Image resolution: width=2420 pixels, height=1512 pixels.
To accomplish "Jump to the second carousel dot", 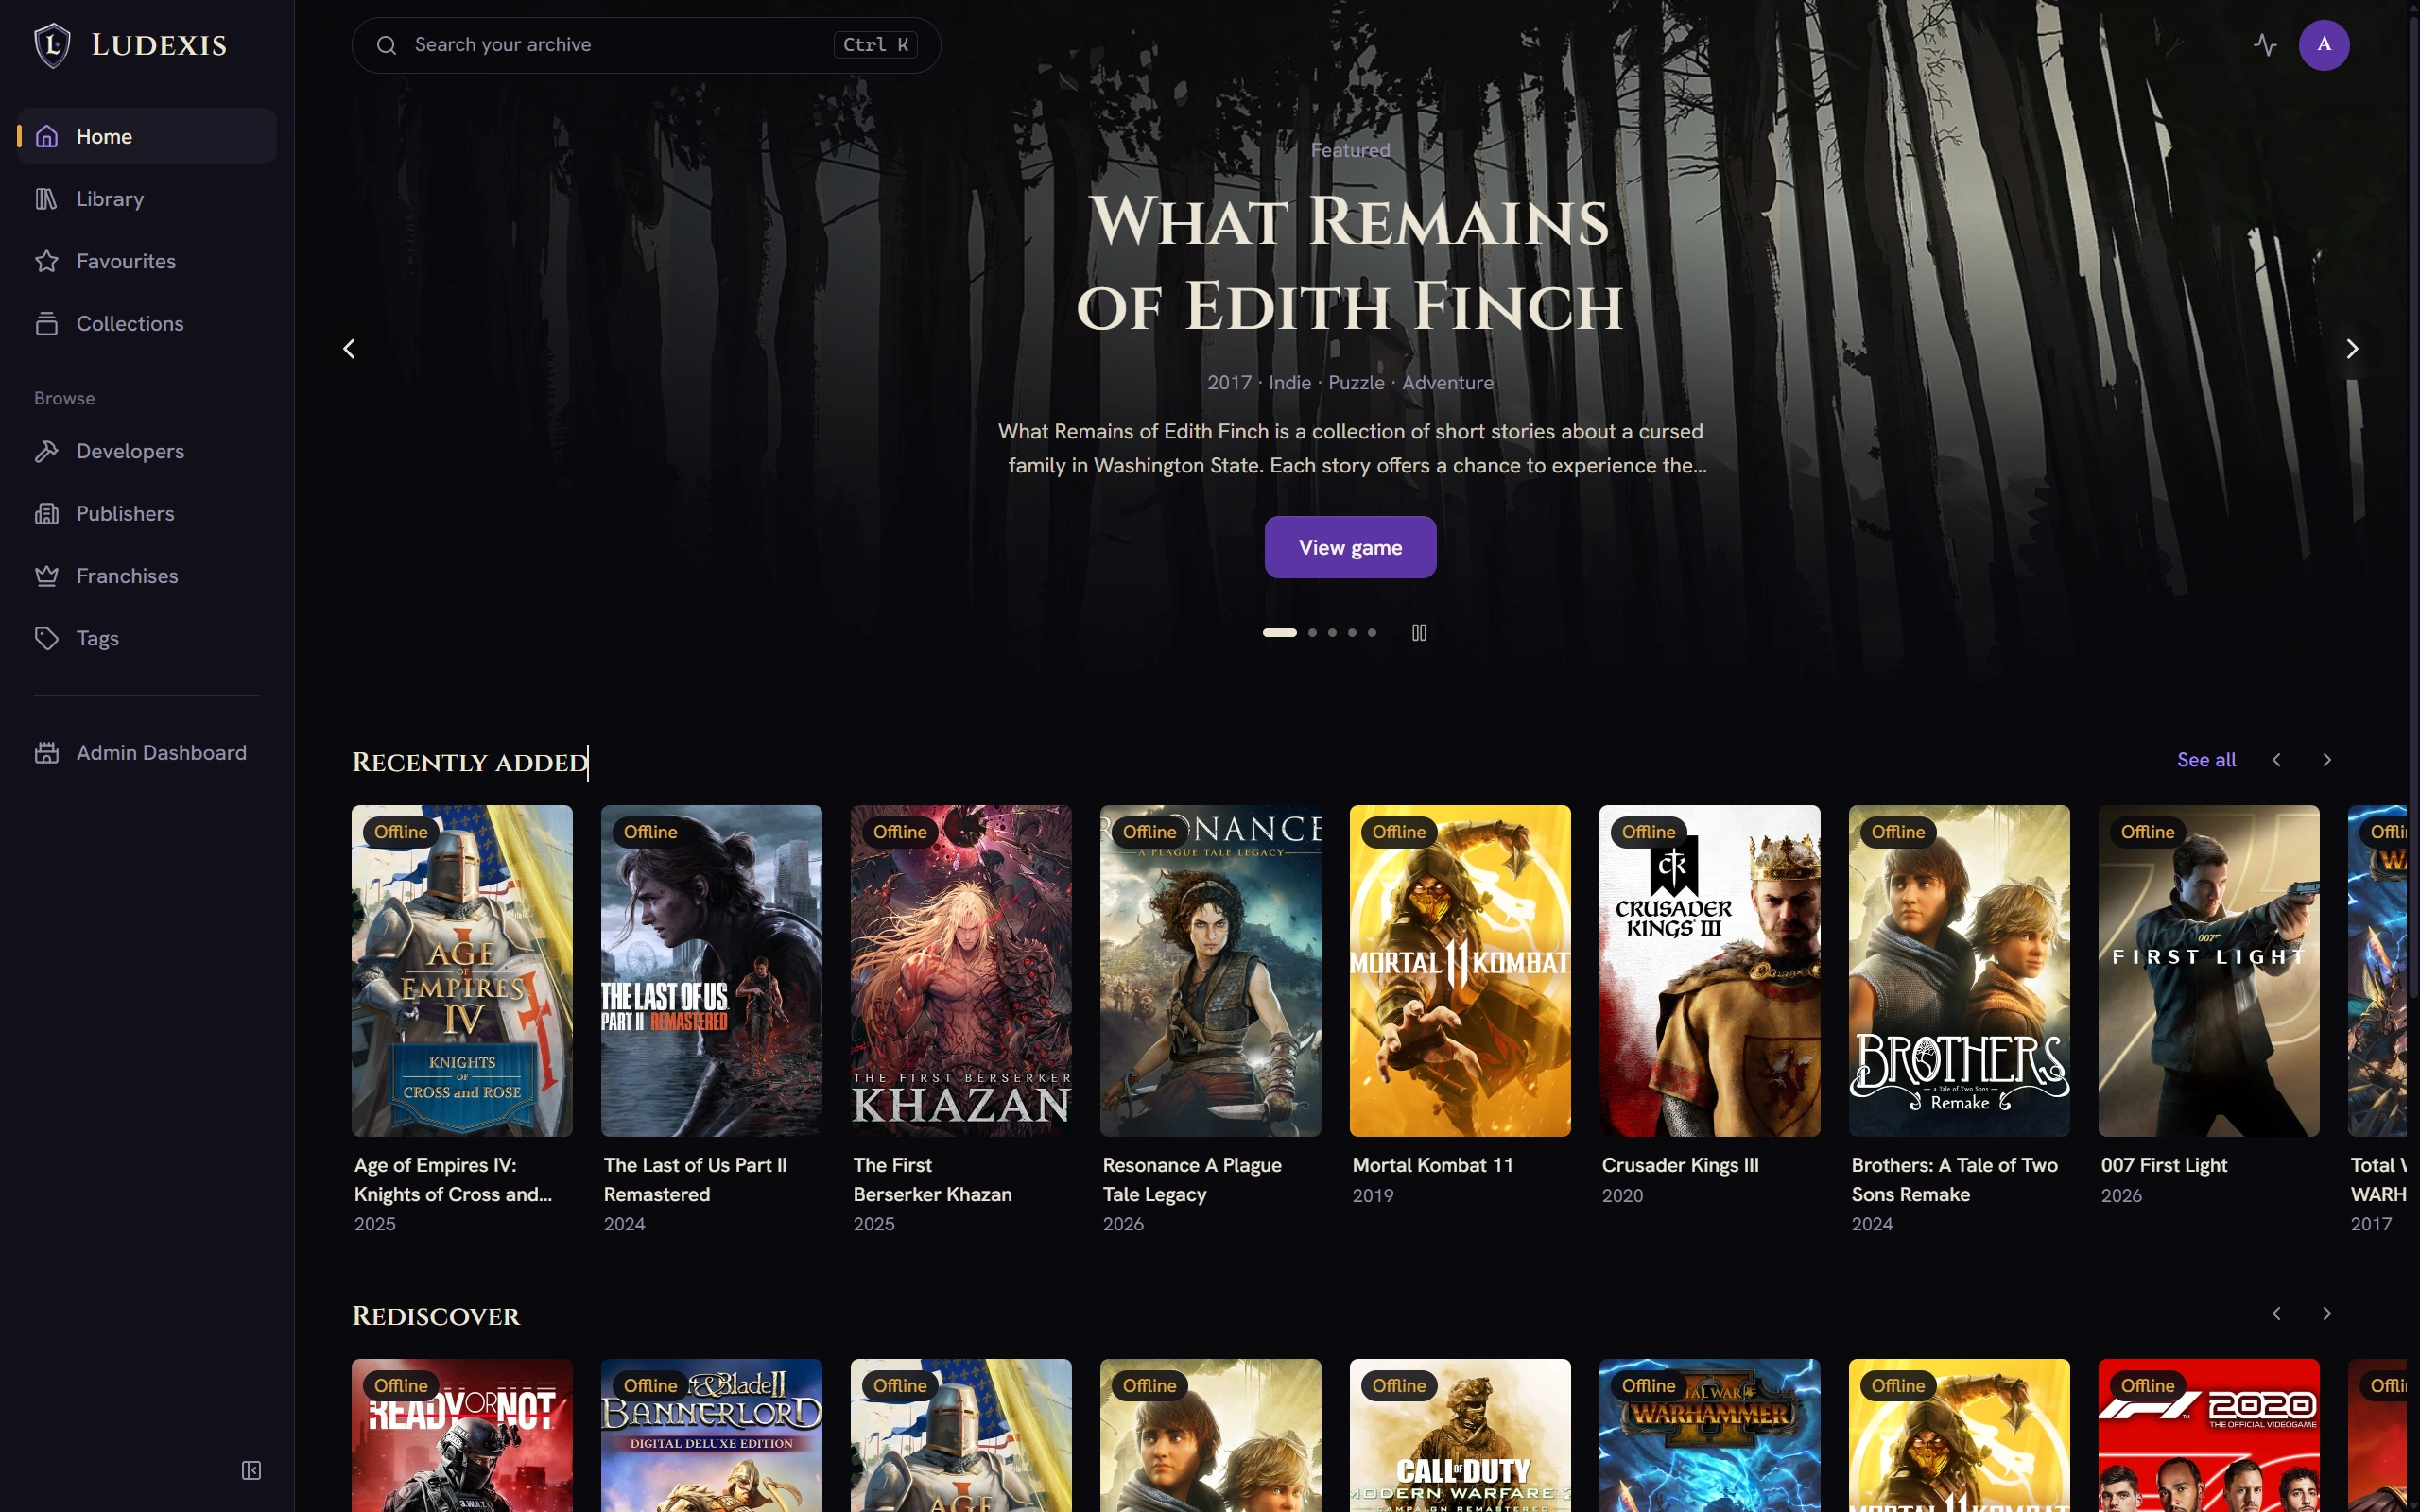I will [x=1312, y=633].
